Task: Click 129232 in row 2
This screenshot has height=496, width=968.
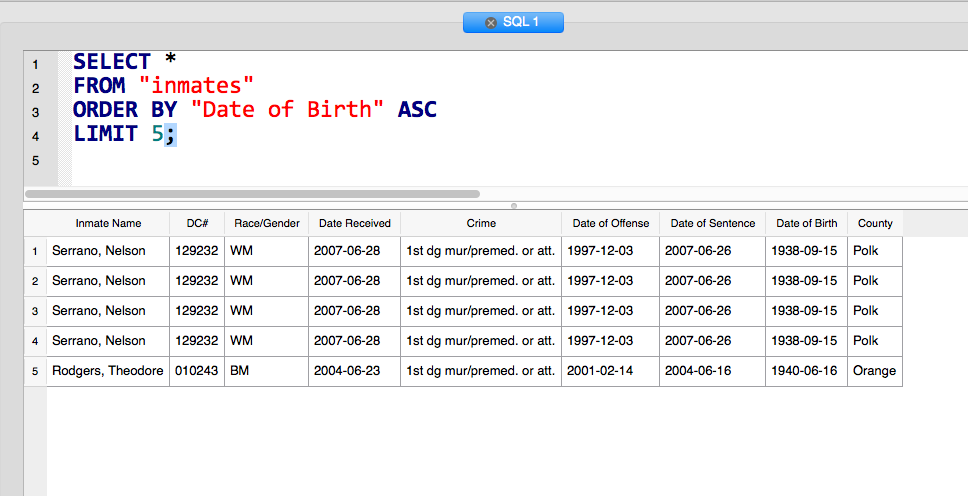Action: [x=196, y=280]
